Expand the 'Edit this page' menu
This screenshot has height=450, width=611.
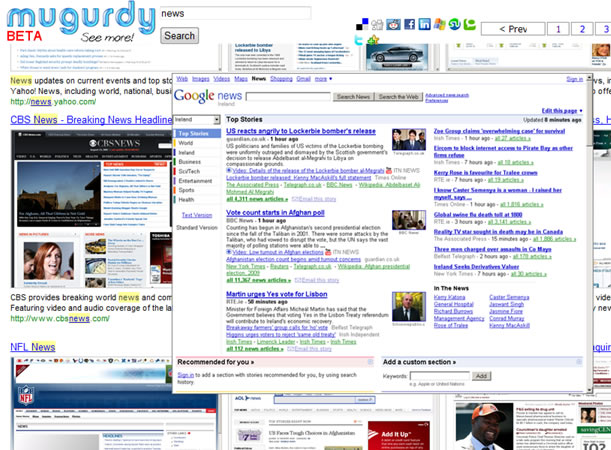click(562, 111)
